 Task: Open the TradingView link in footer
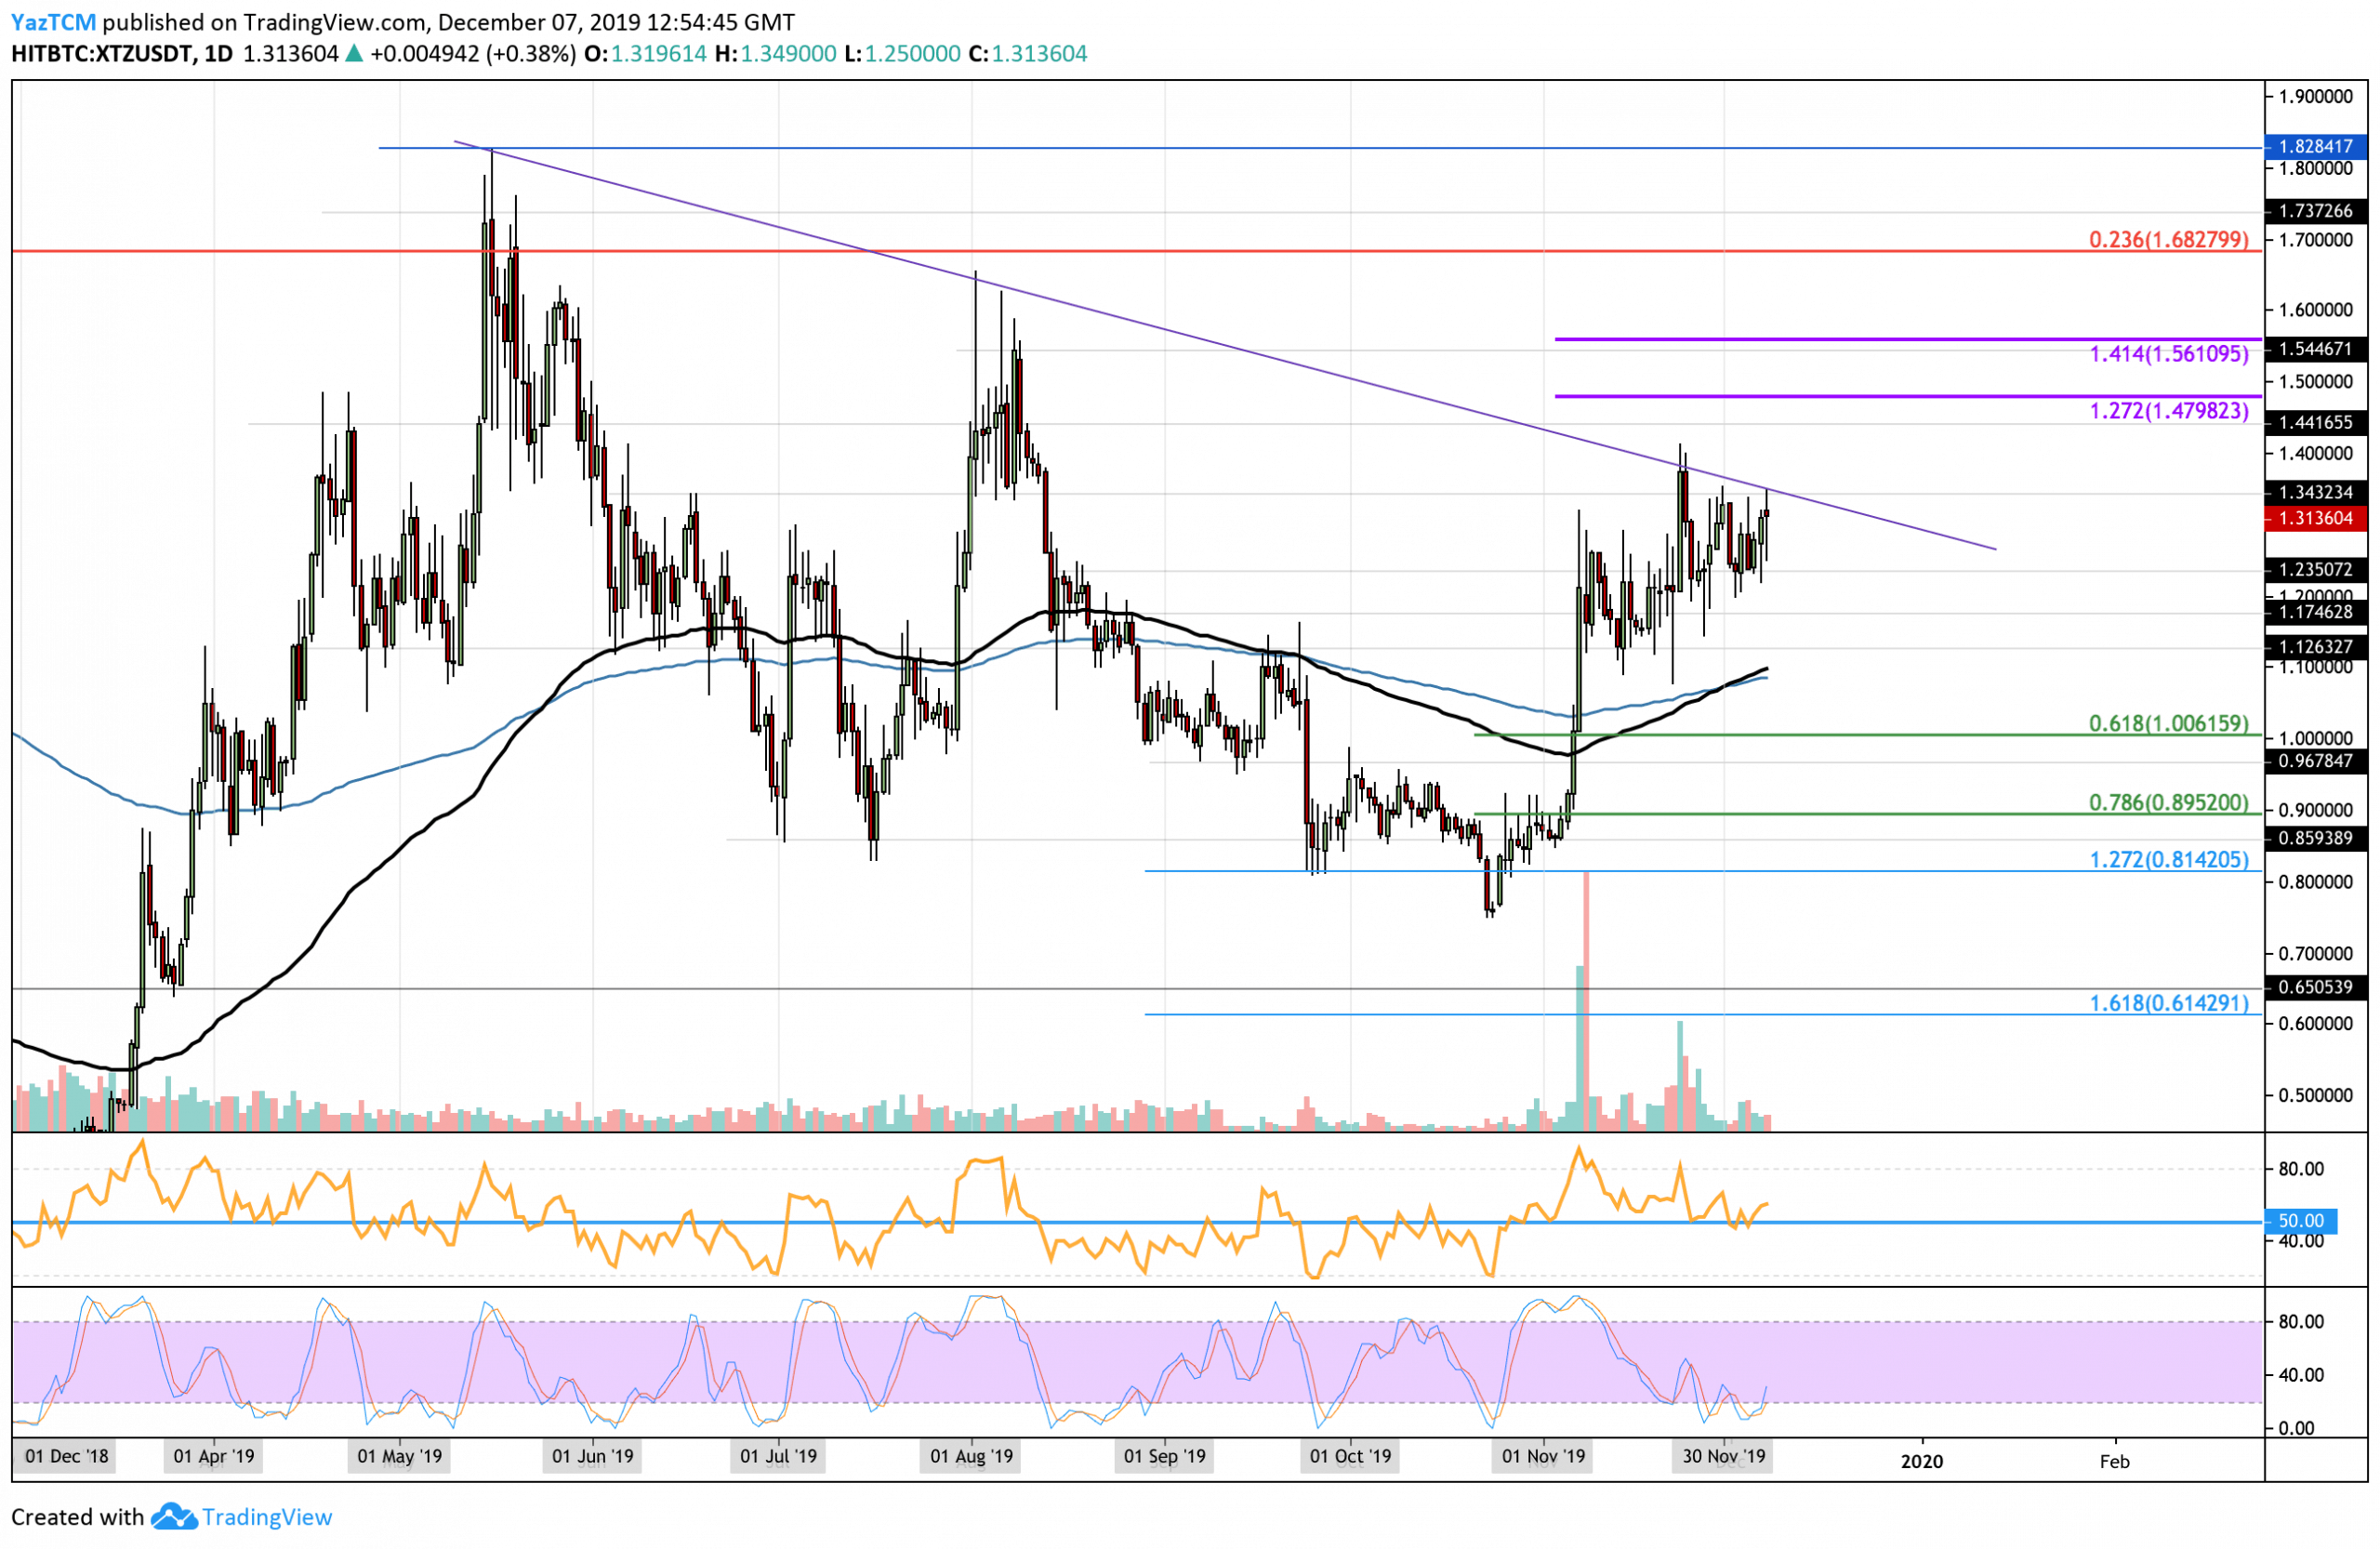tap(267, 1517)
